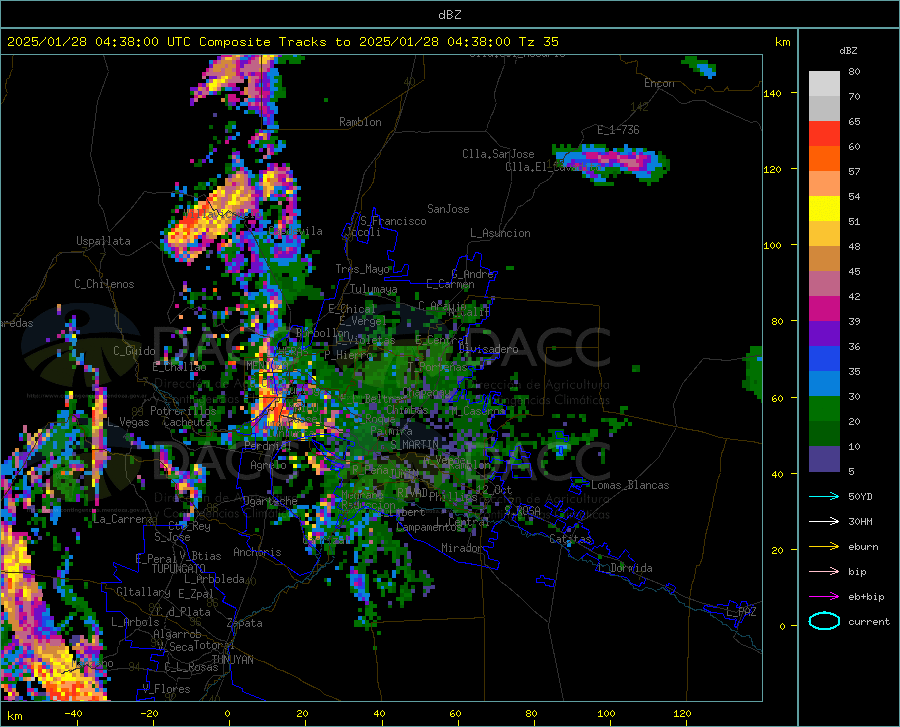Click the Agrelo label
The height and width of the screenshot is (727, 900).
(268, 465)
